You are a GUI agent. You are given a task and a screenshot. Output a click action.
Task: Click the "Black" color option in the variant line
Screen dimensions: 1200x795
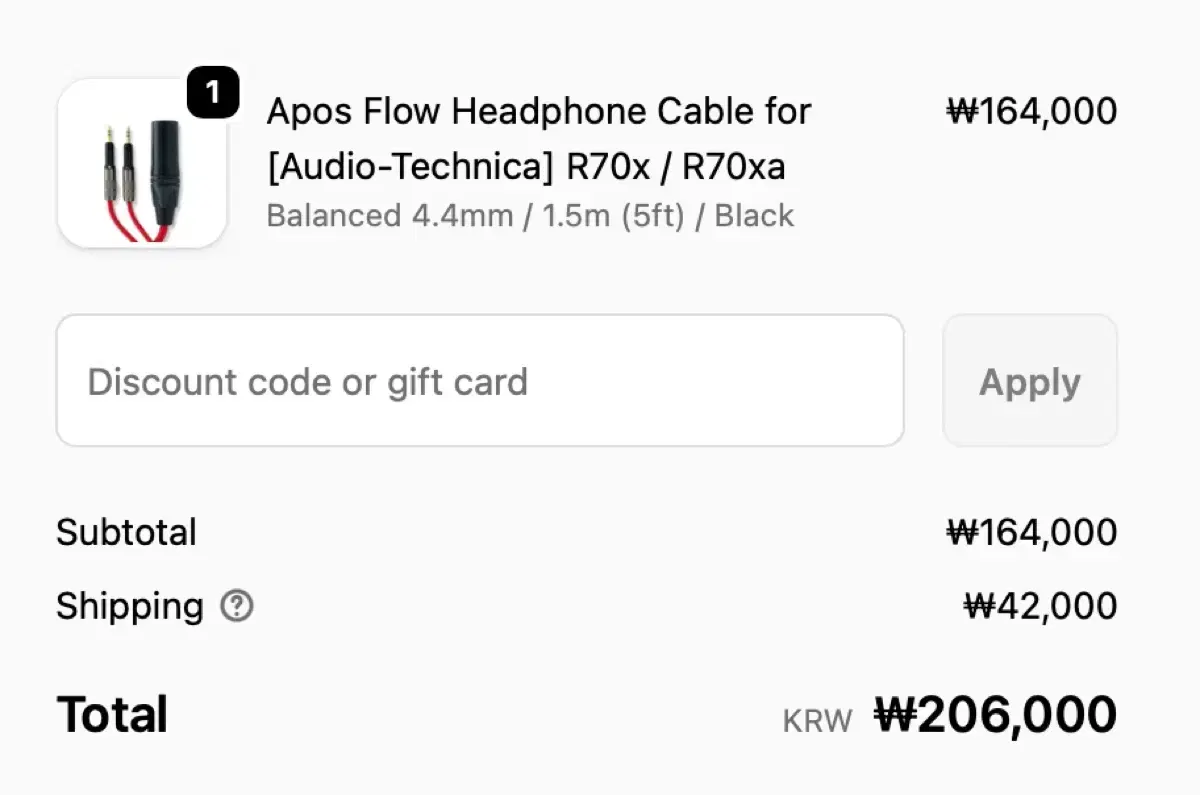click(754, 216)
